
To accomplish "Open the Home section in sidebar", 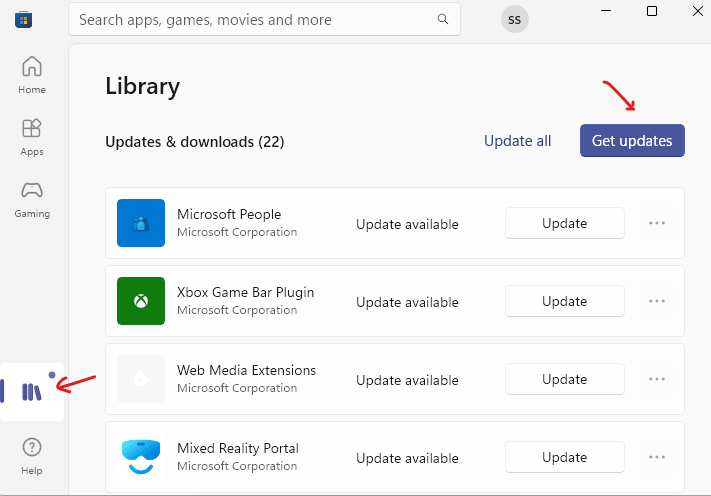I will click(x=32, y=75).
